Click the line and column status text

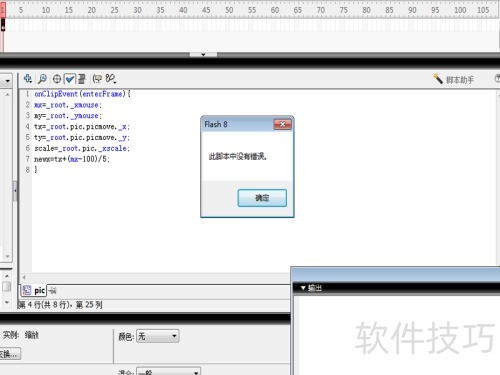(60, 305)
